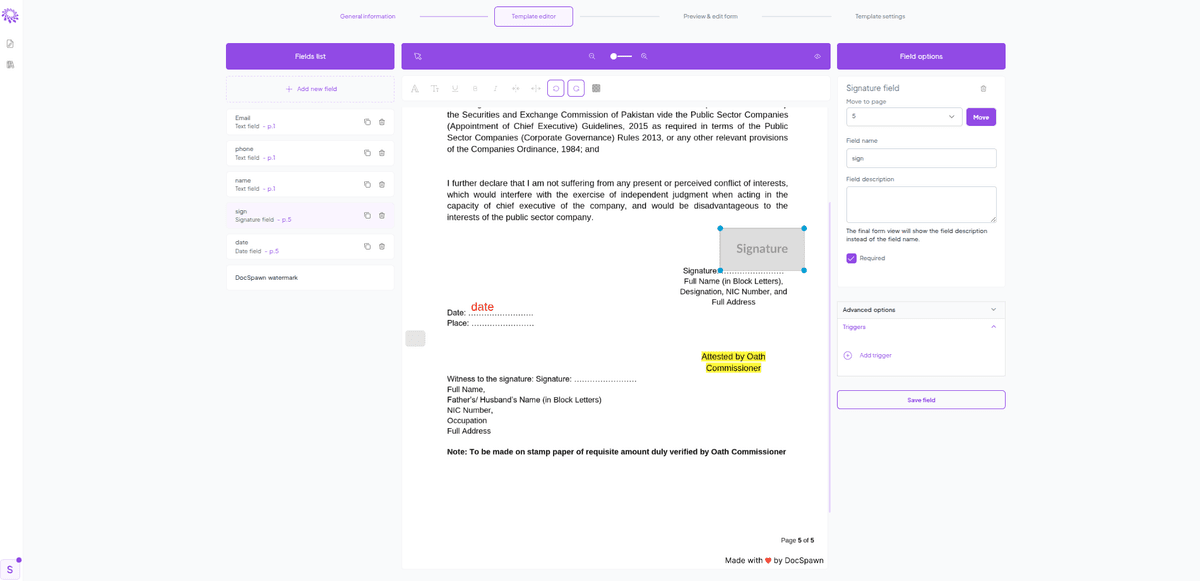The width and height of the screenshot is (1200, 581).
Task: Click the zoom out magnifier icon
Action: [x=592, y=55]
